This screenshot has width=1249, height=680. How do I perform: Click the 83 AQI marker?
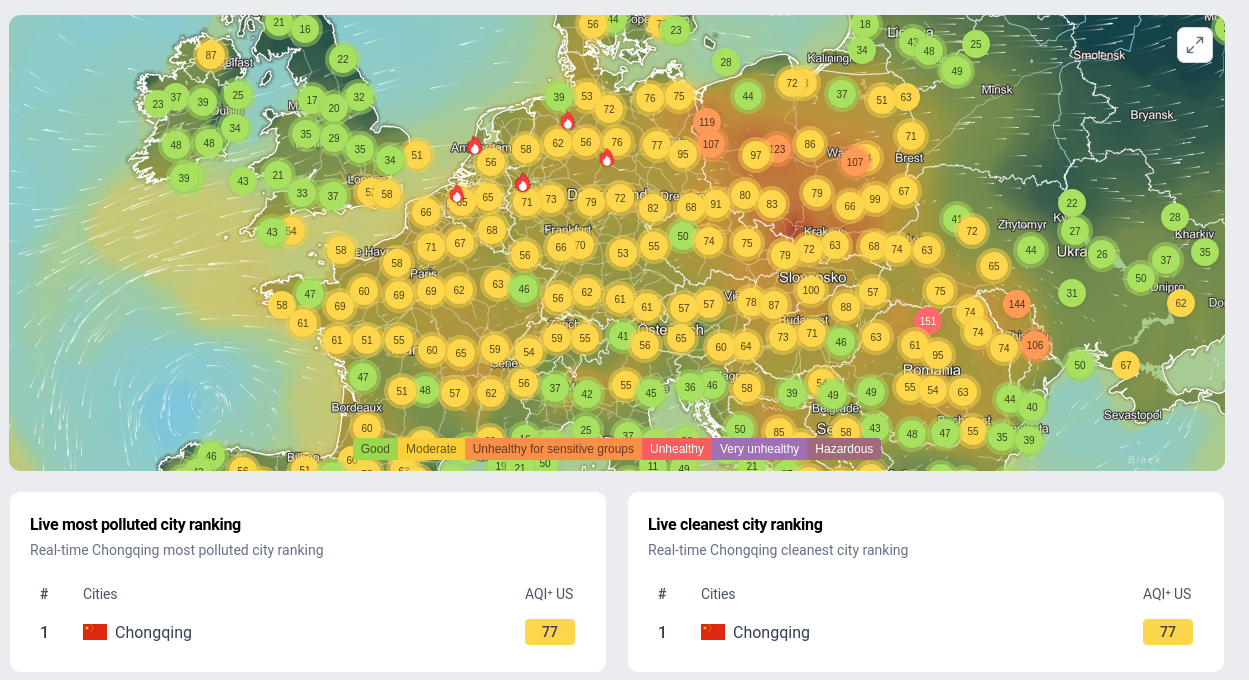tap(771, 204)
